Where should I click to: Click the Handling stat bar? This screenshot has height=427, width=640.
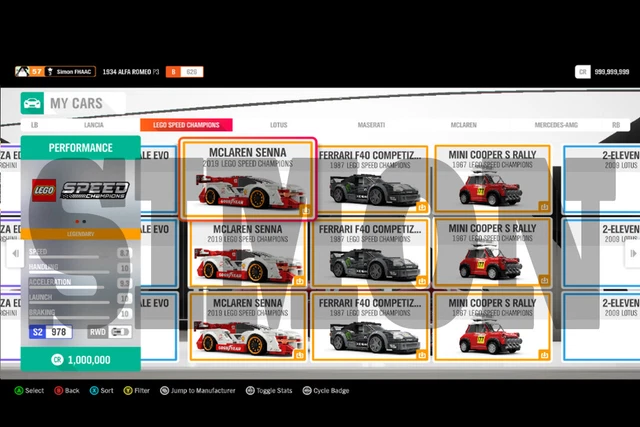pyautogui.click(x=69, y=272)
